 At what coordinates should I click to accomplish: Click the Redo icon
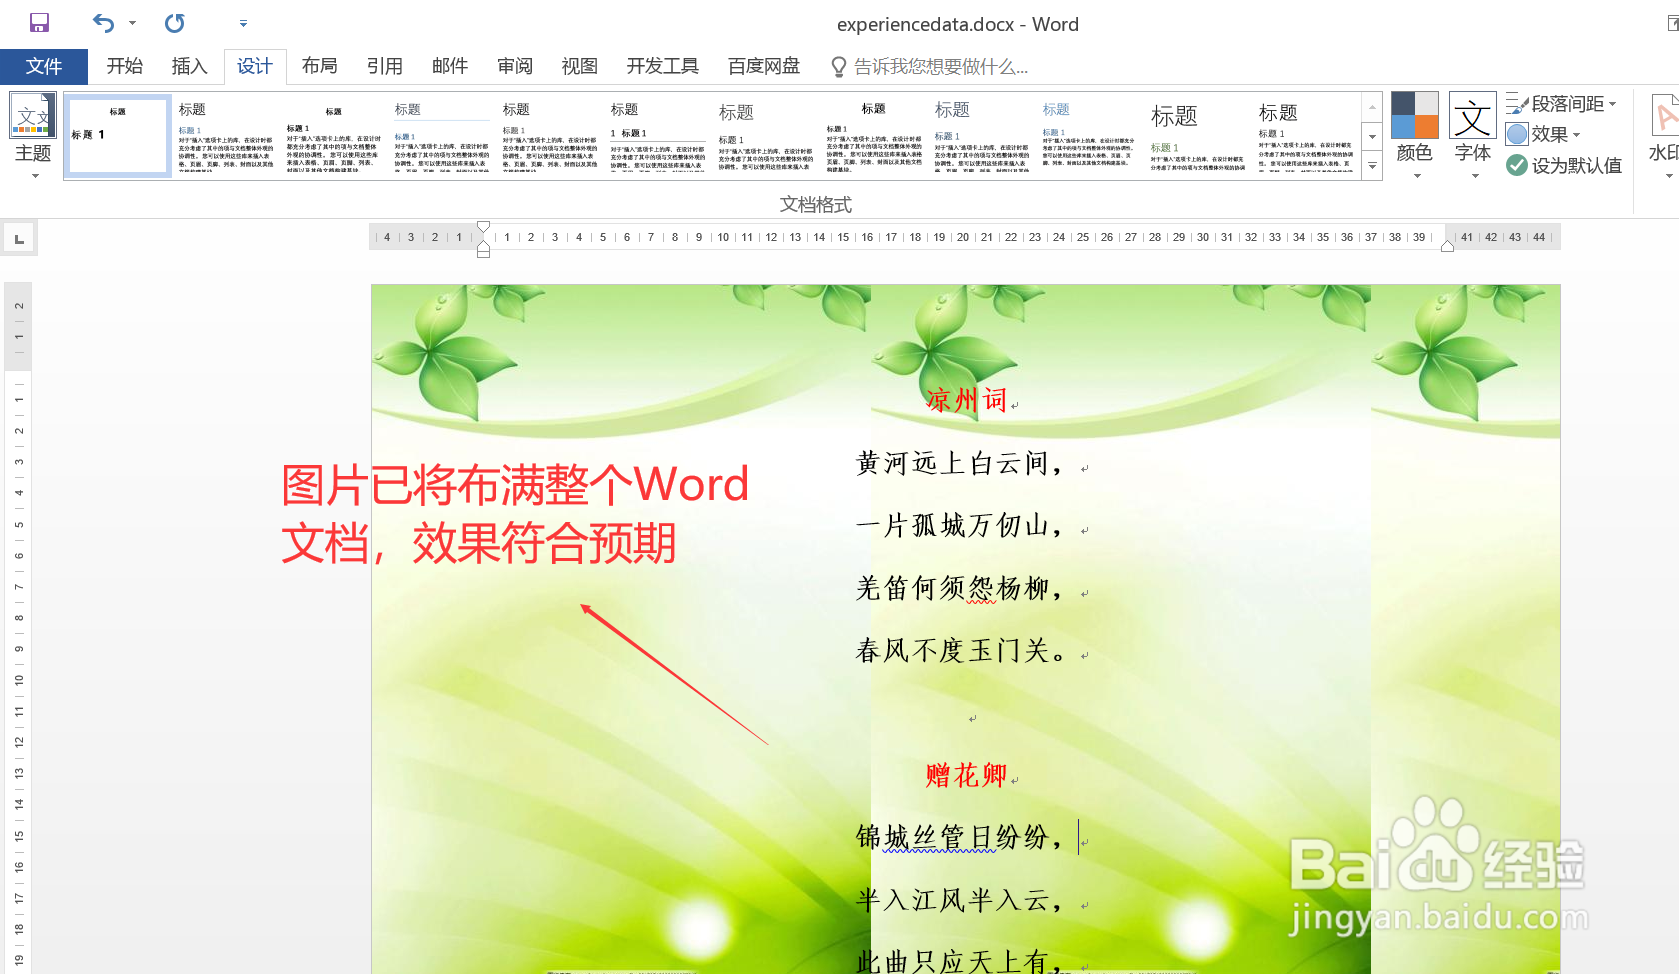click(x=173, y=23)
